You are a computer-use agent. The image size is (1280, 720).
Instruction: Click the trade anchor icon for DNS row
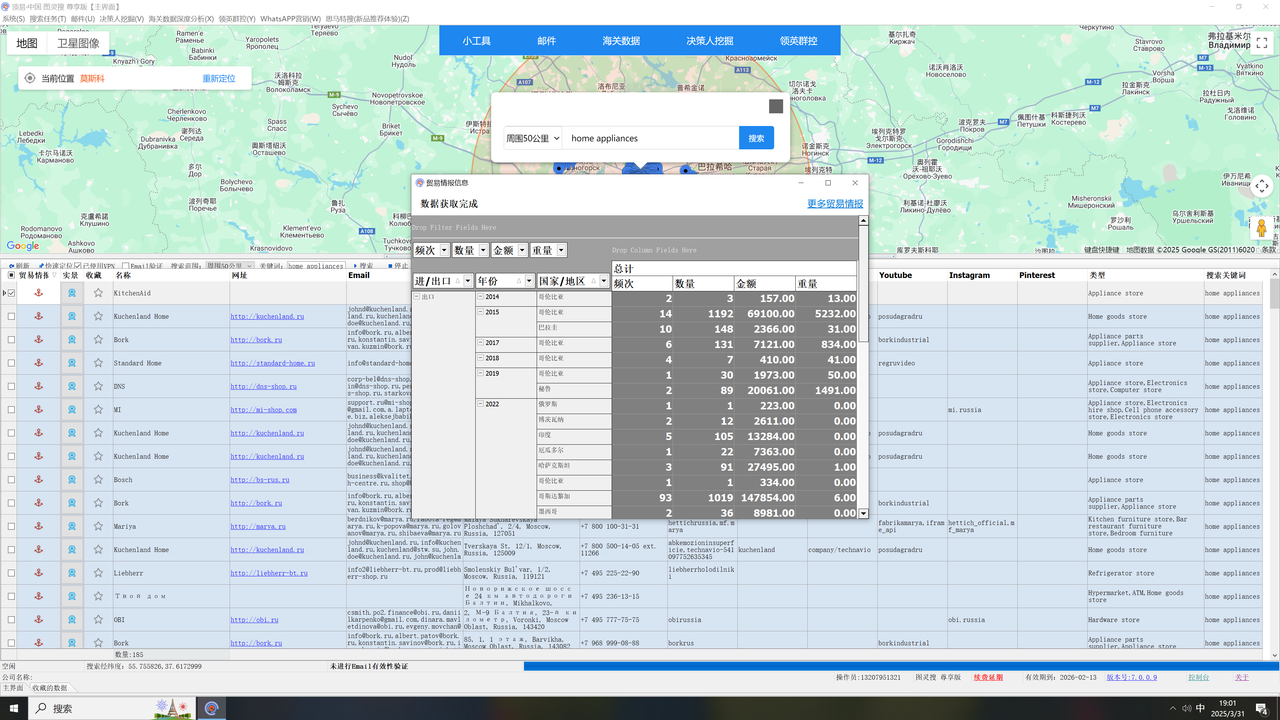(x=38, y=386)
